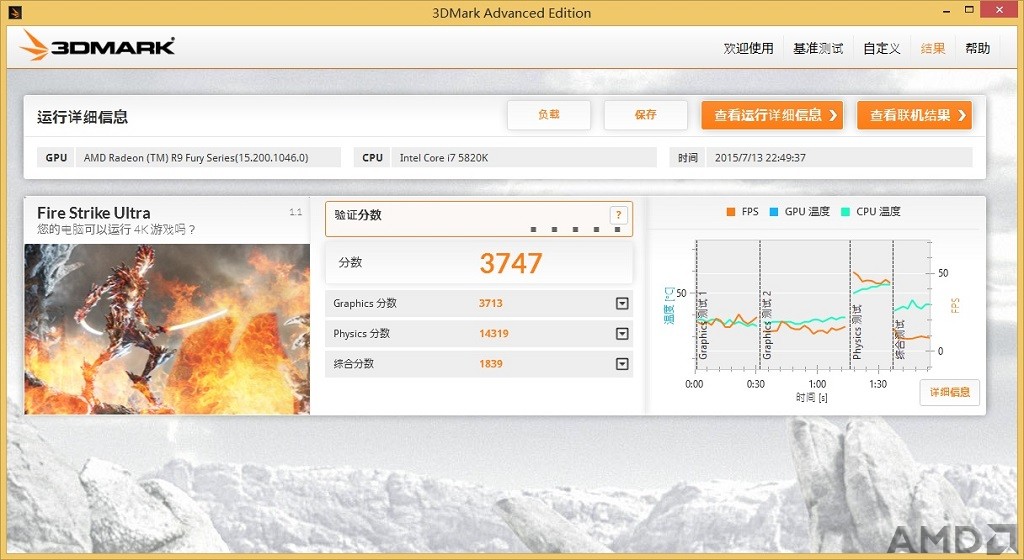The image size is (1024, 560).
Task: Expand the Graphics score details
Action: click(622, 303)
